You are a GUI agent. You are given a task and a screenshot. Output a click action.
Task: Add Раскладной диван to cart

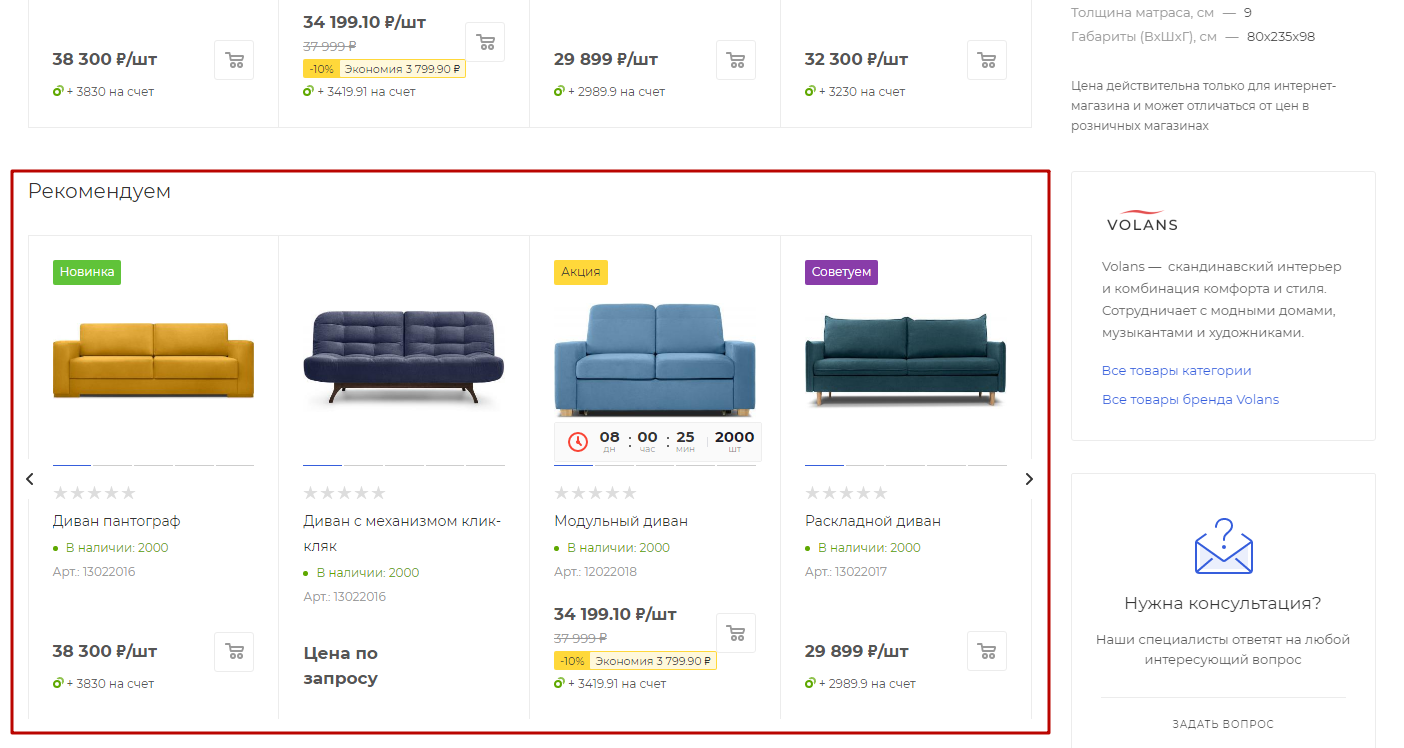(987, 651)
